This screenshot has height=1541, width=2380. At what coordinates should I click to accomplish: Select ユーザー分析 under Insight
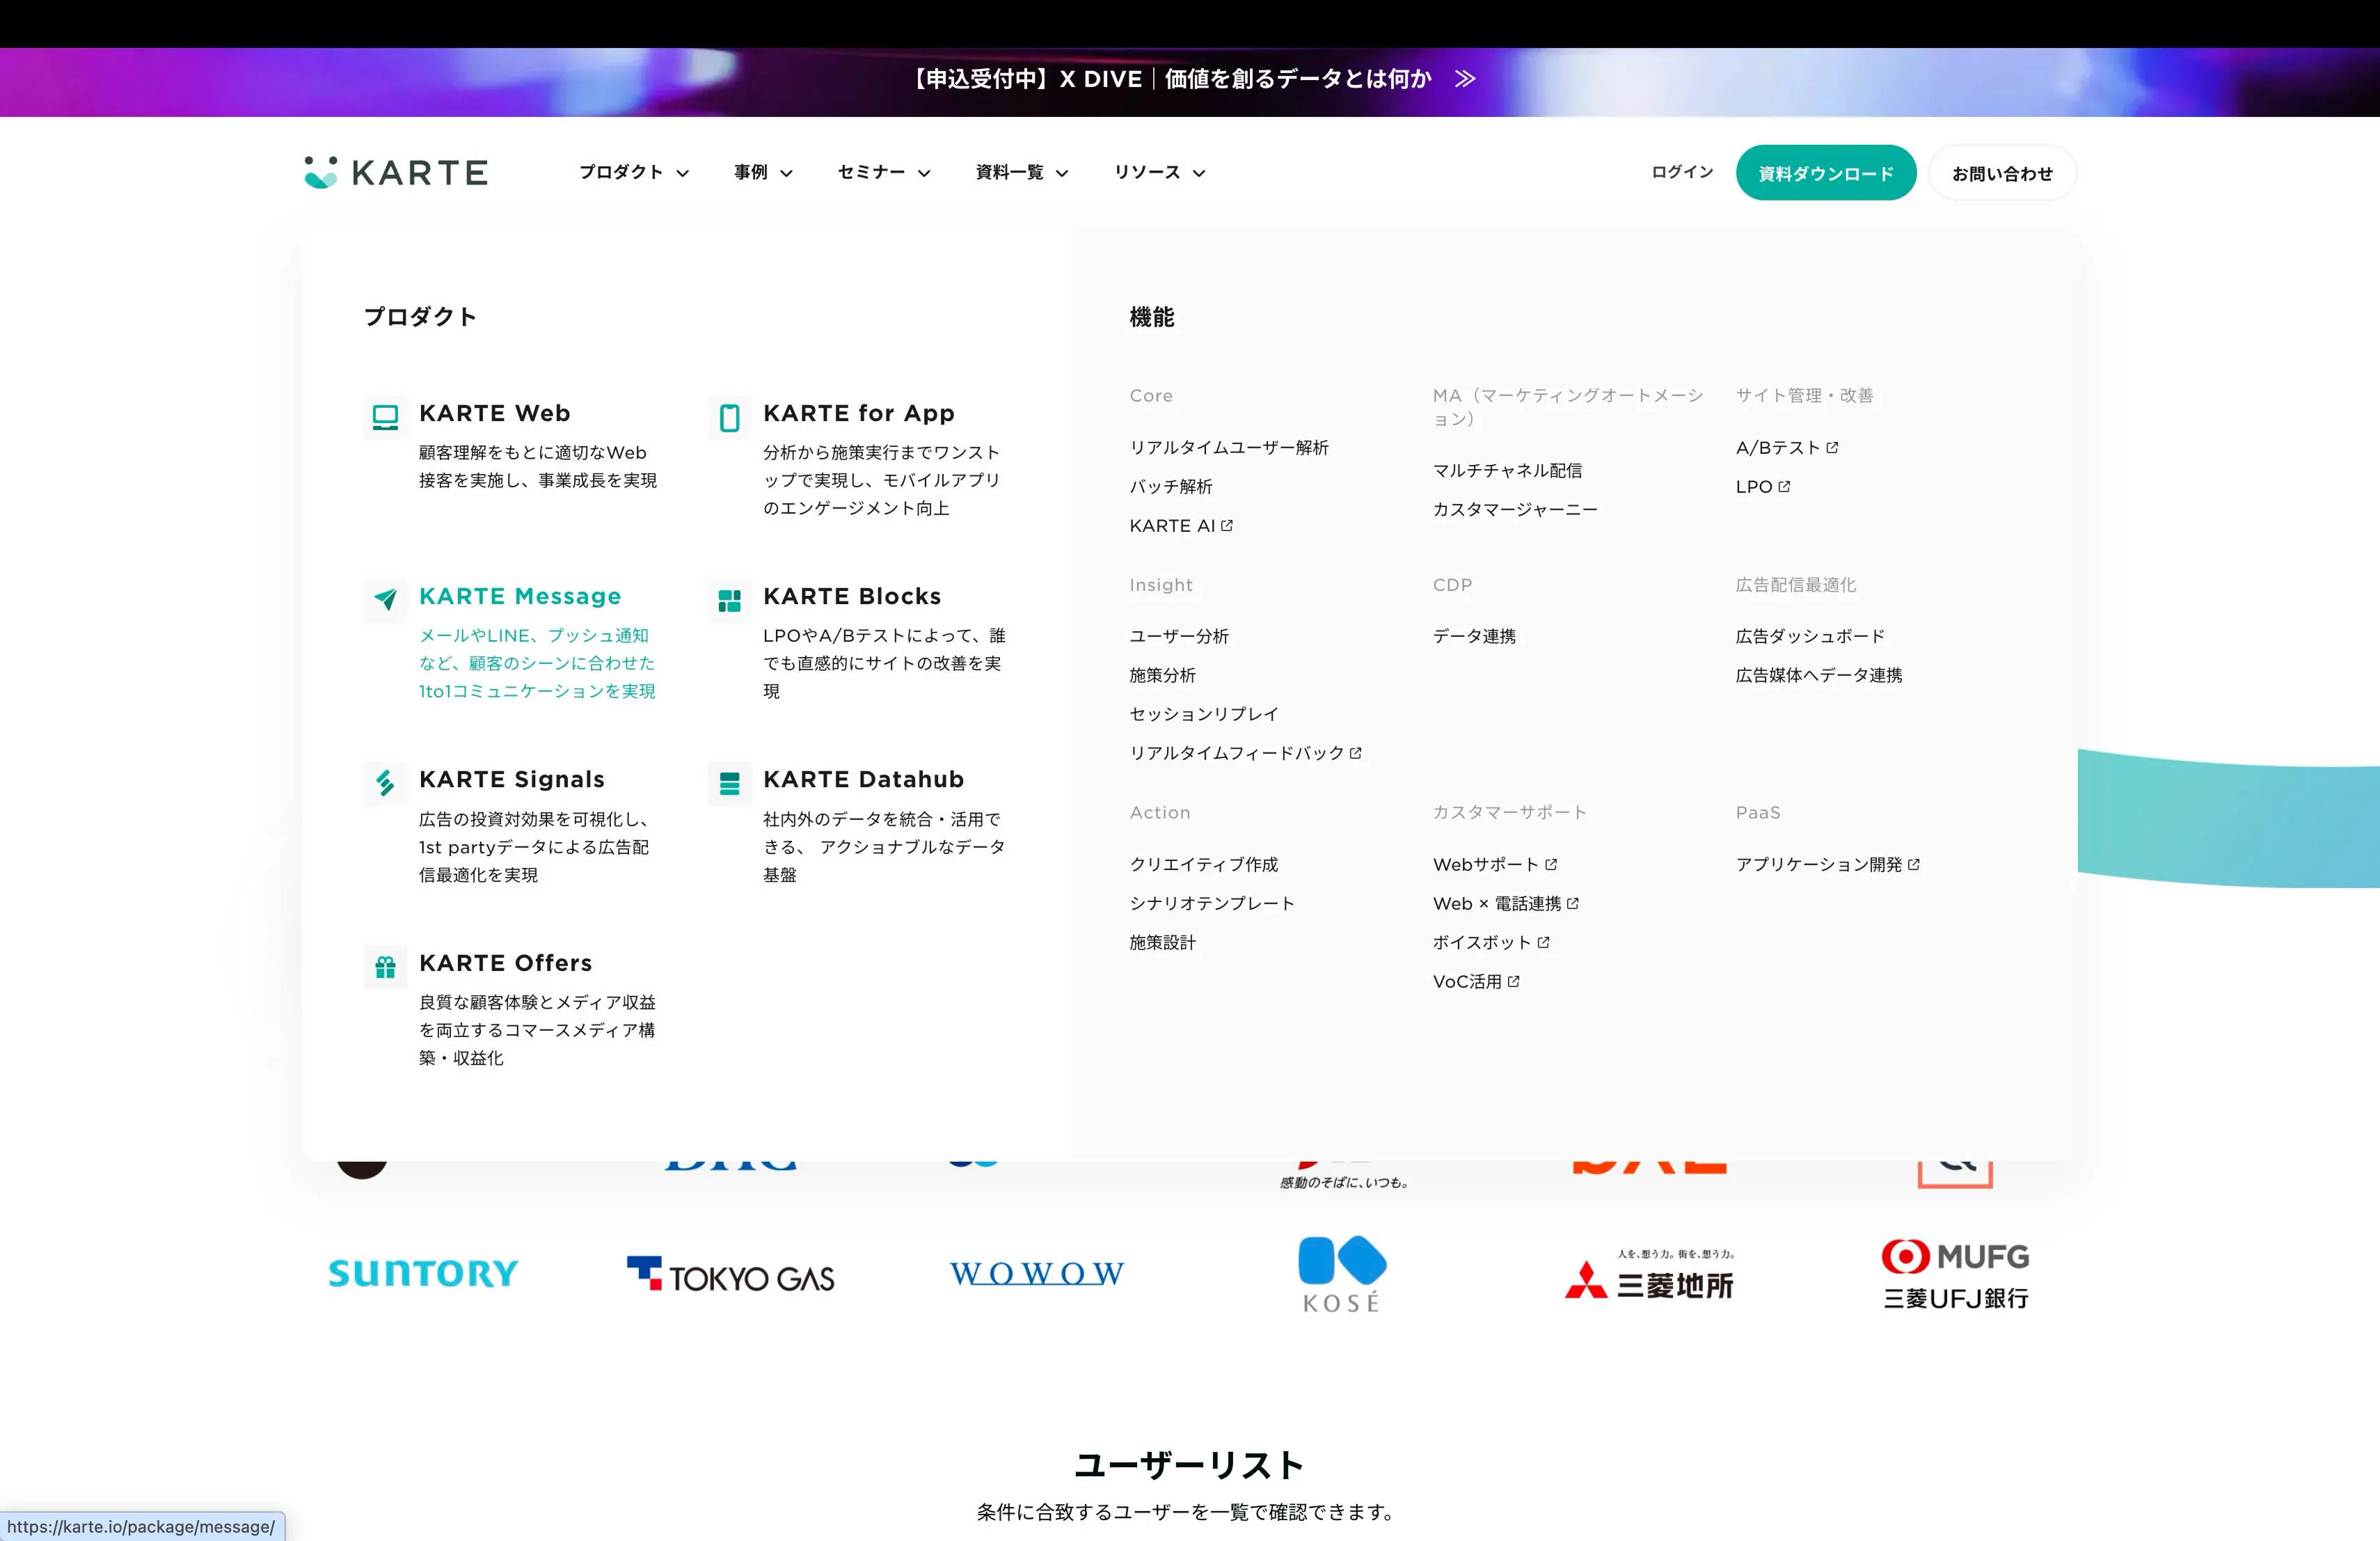click(x=1179, y=636)
